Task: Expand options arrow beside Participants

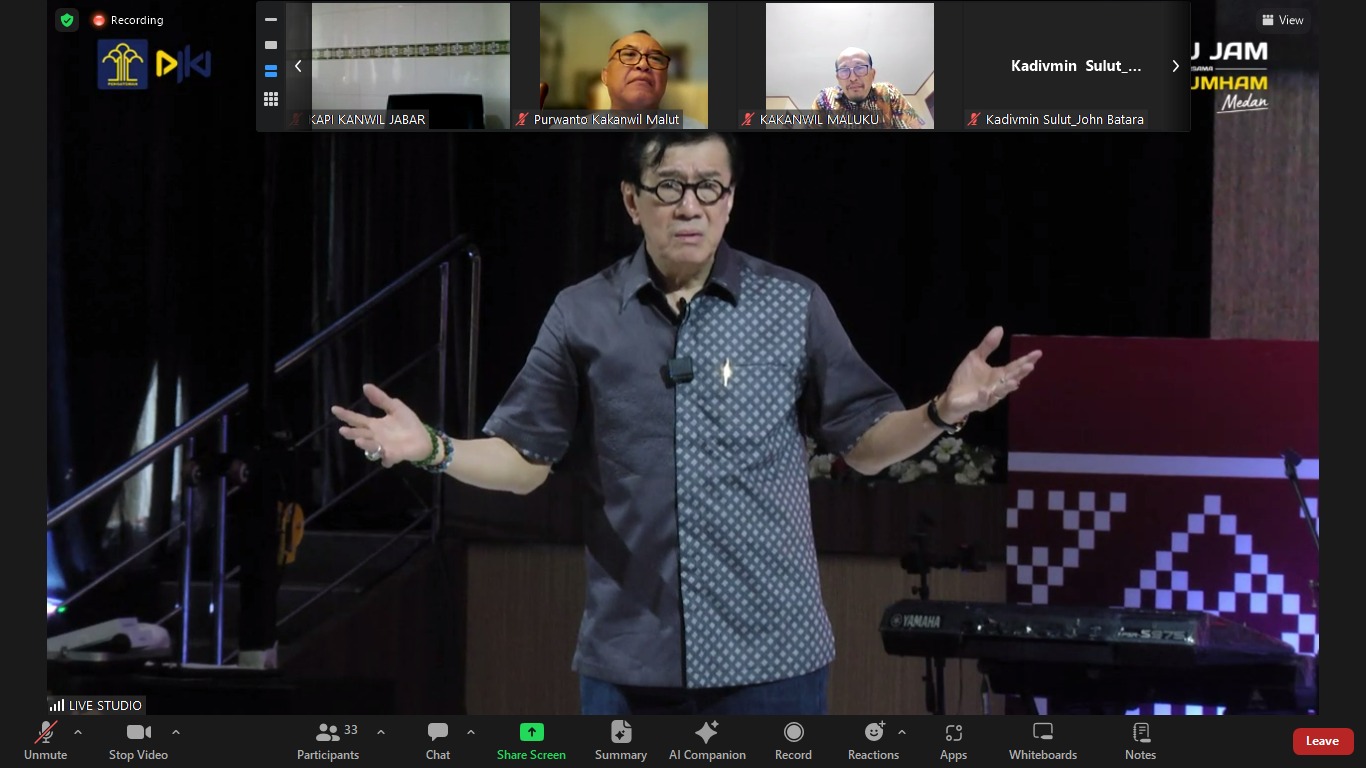Action: [381, 732]
